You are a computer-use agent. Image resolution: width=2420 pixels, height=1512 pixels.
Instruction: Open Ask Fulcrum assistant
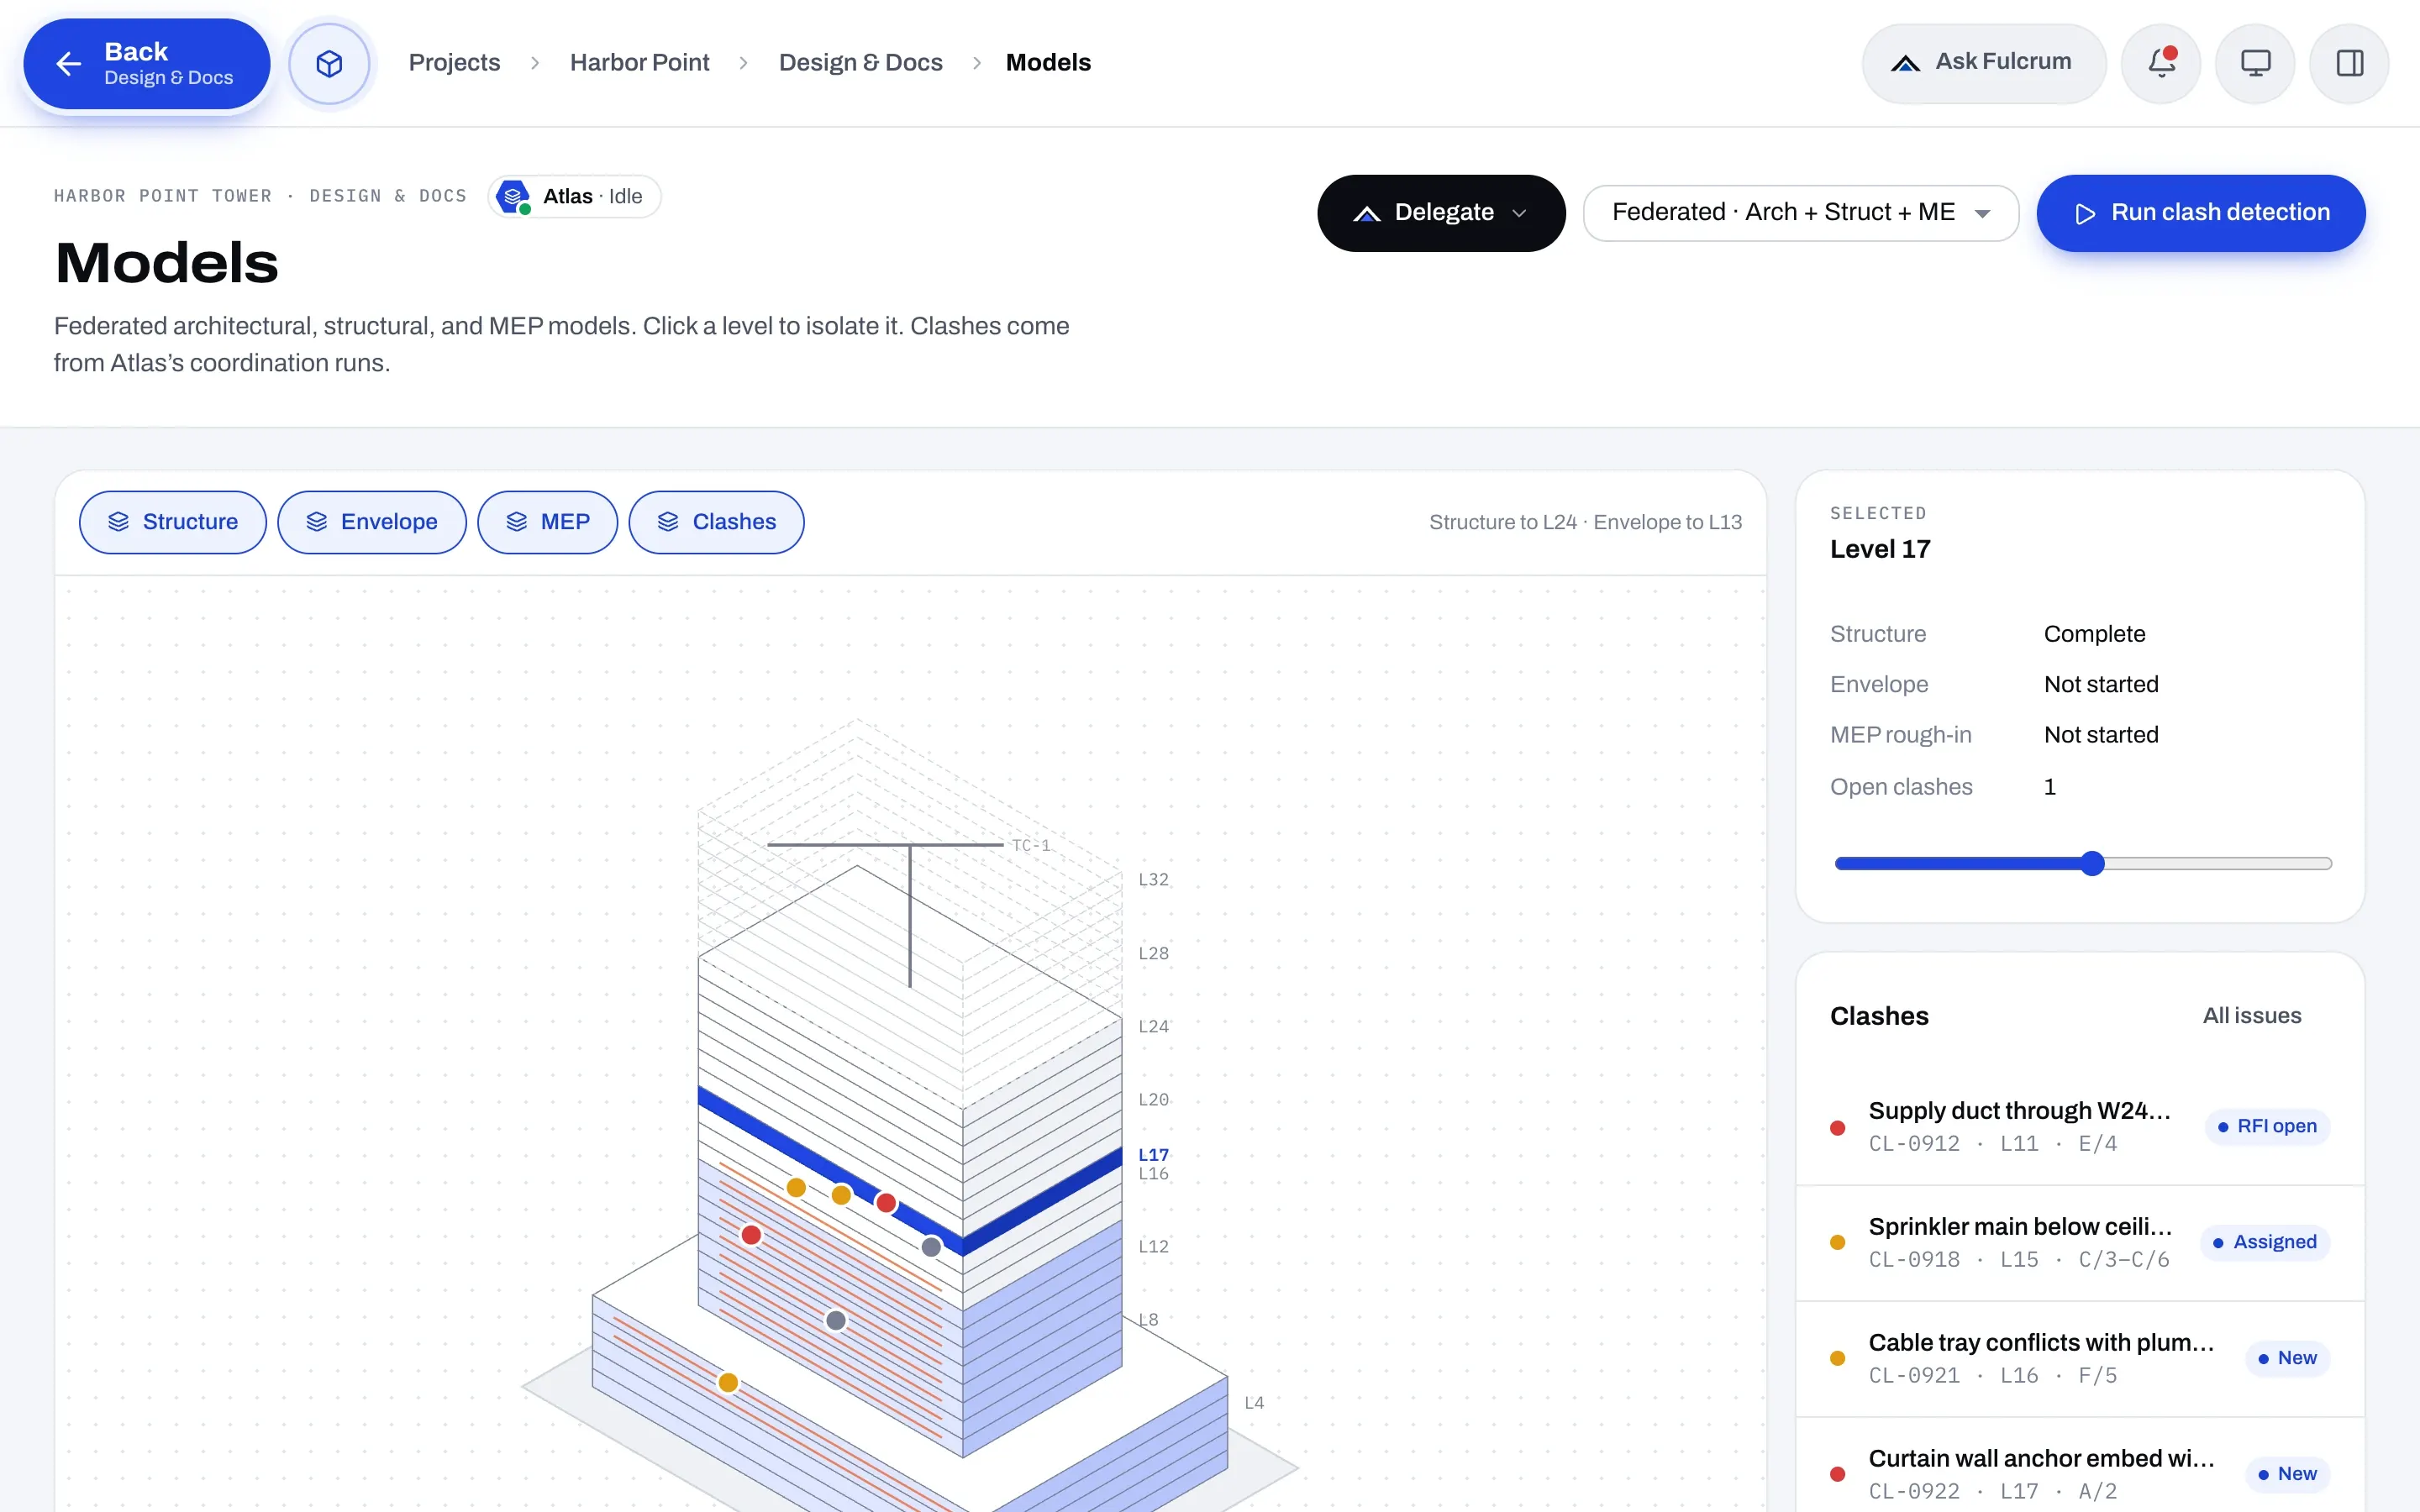coord(1984,63)
